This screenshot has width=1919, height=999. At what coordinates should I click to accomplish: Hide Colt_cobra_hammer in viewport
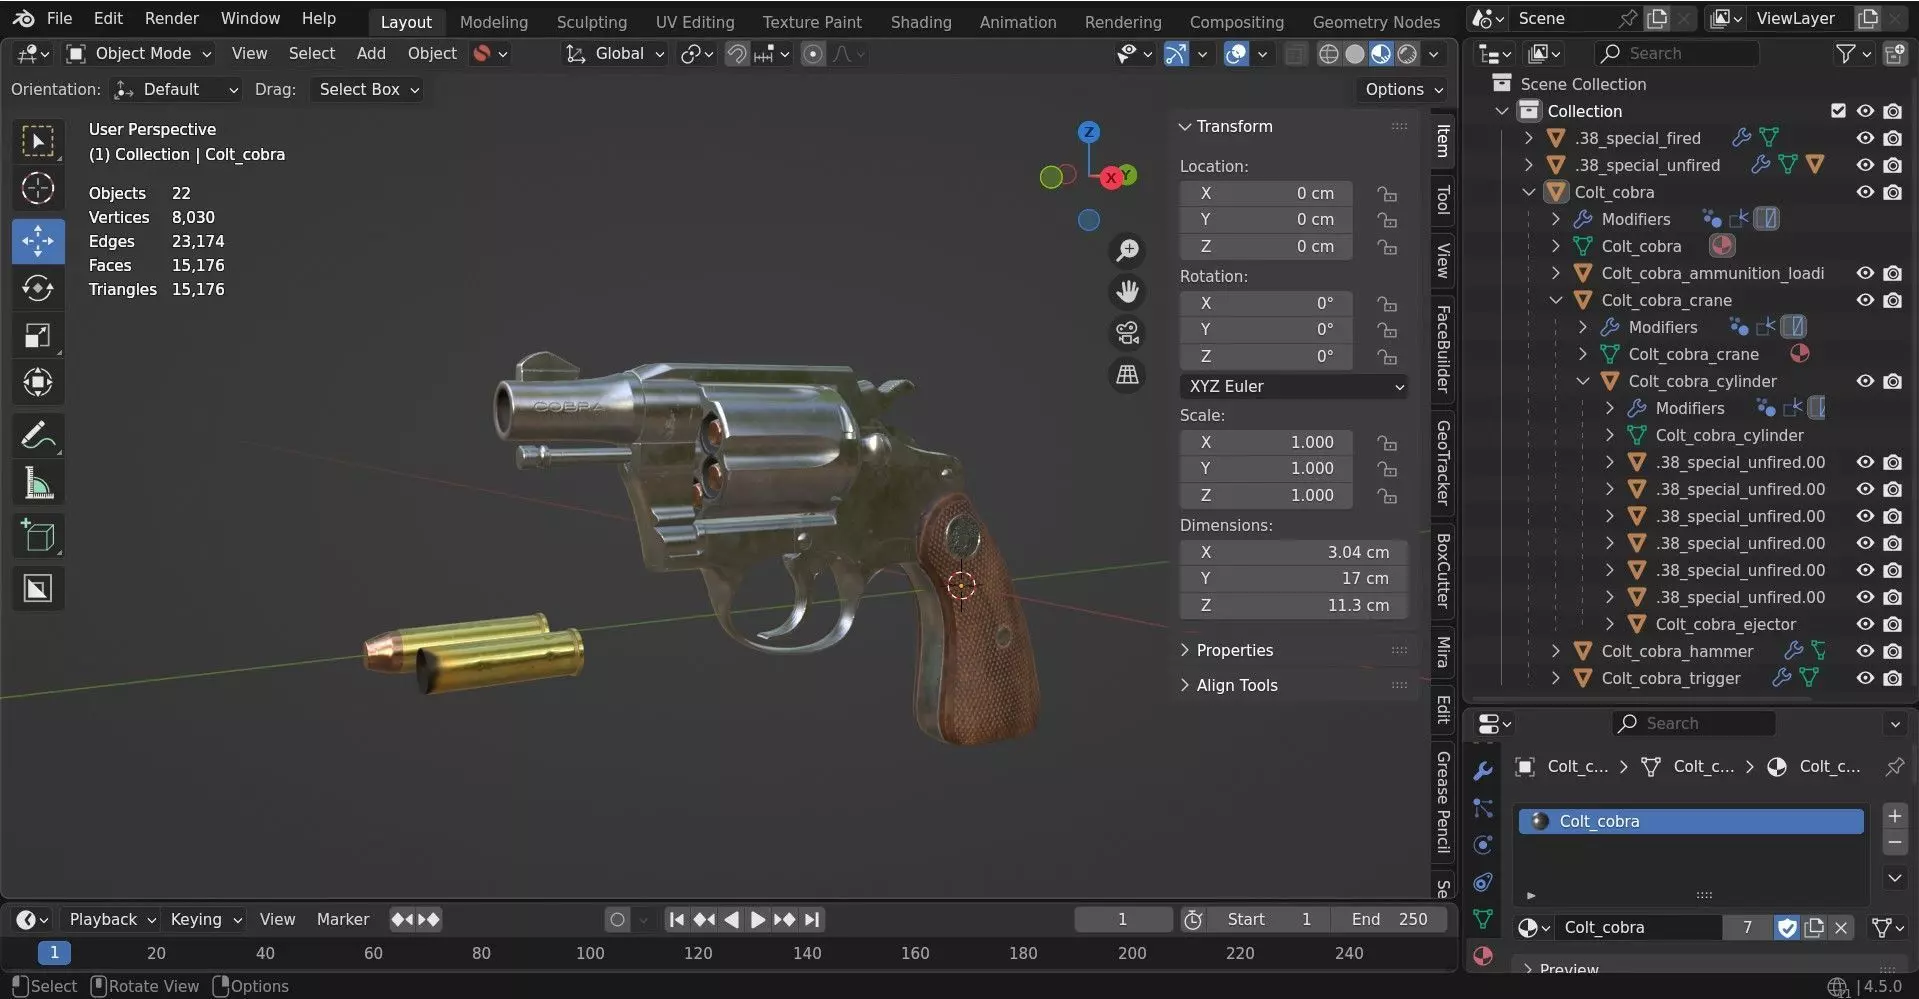1865,651
